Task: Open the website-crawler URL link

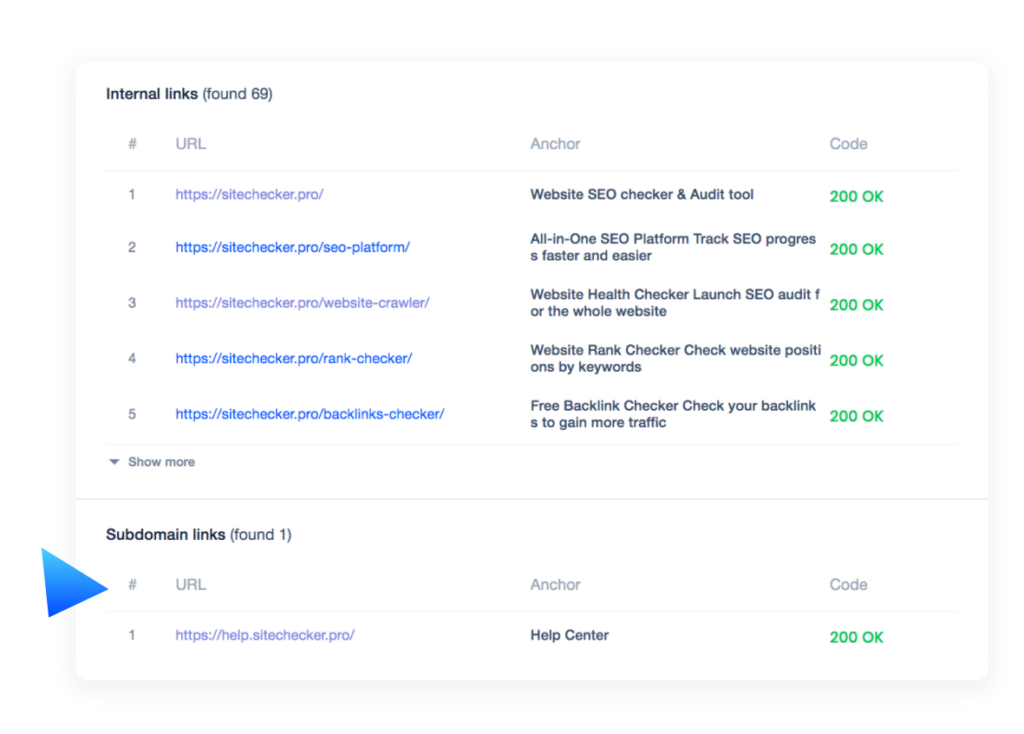Action: pyautogui.click(x=302, y=303)
